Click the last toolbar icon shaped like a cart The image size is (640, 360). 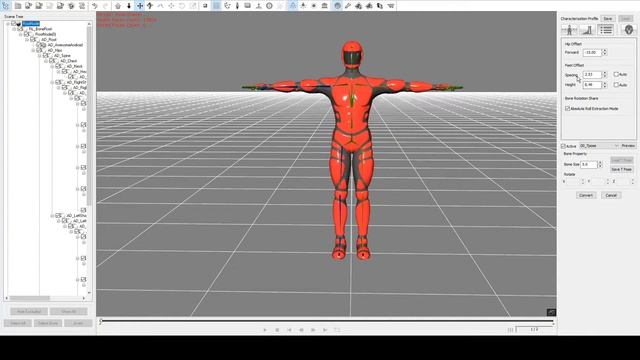click(391, 6)
